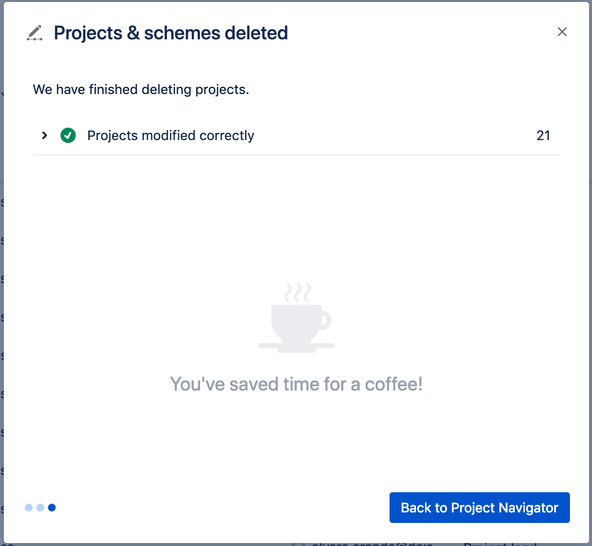Viewport: 592px width, 546px height.
Task: Click the count 21 of modified projects
Action: coord(543,136)
